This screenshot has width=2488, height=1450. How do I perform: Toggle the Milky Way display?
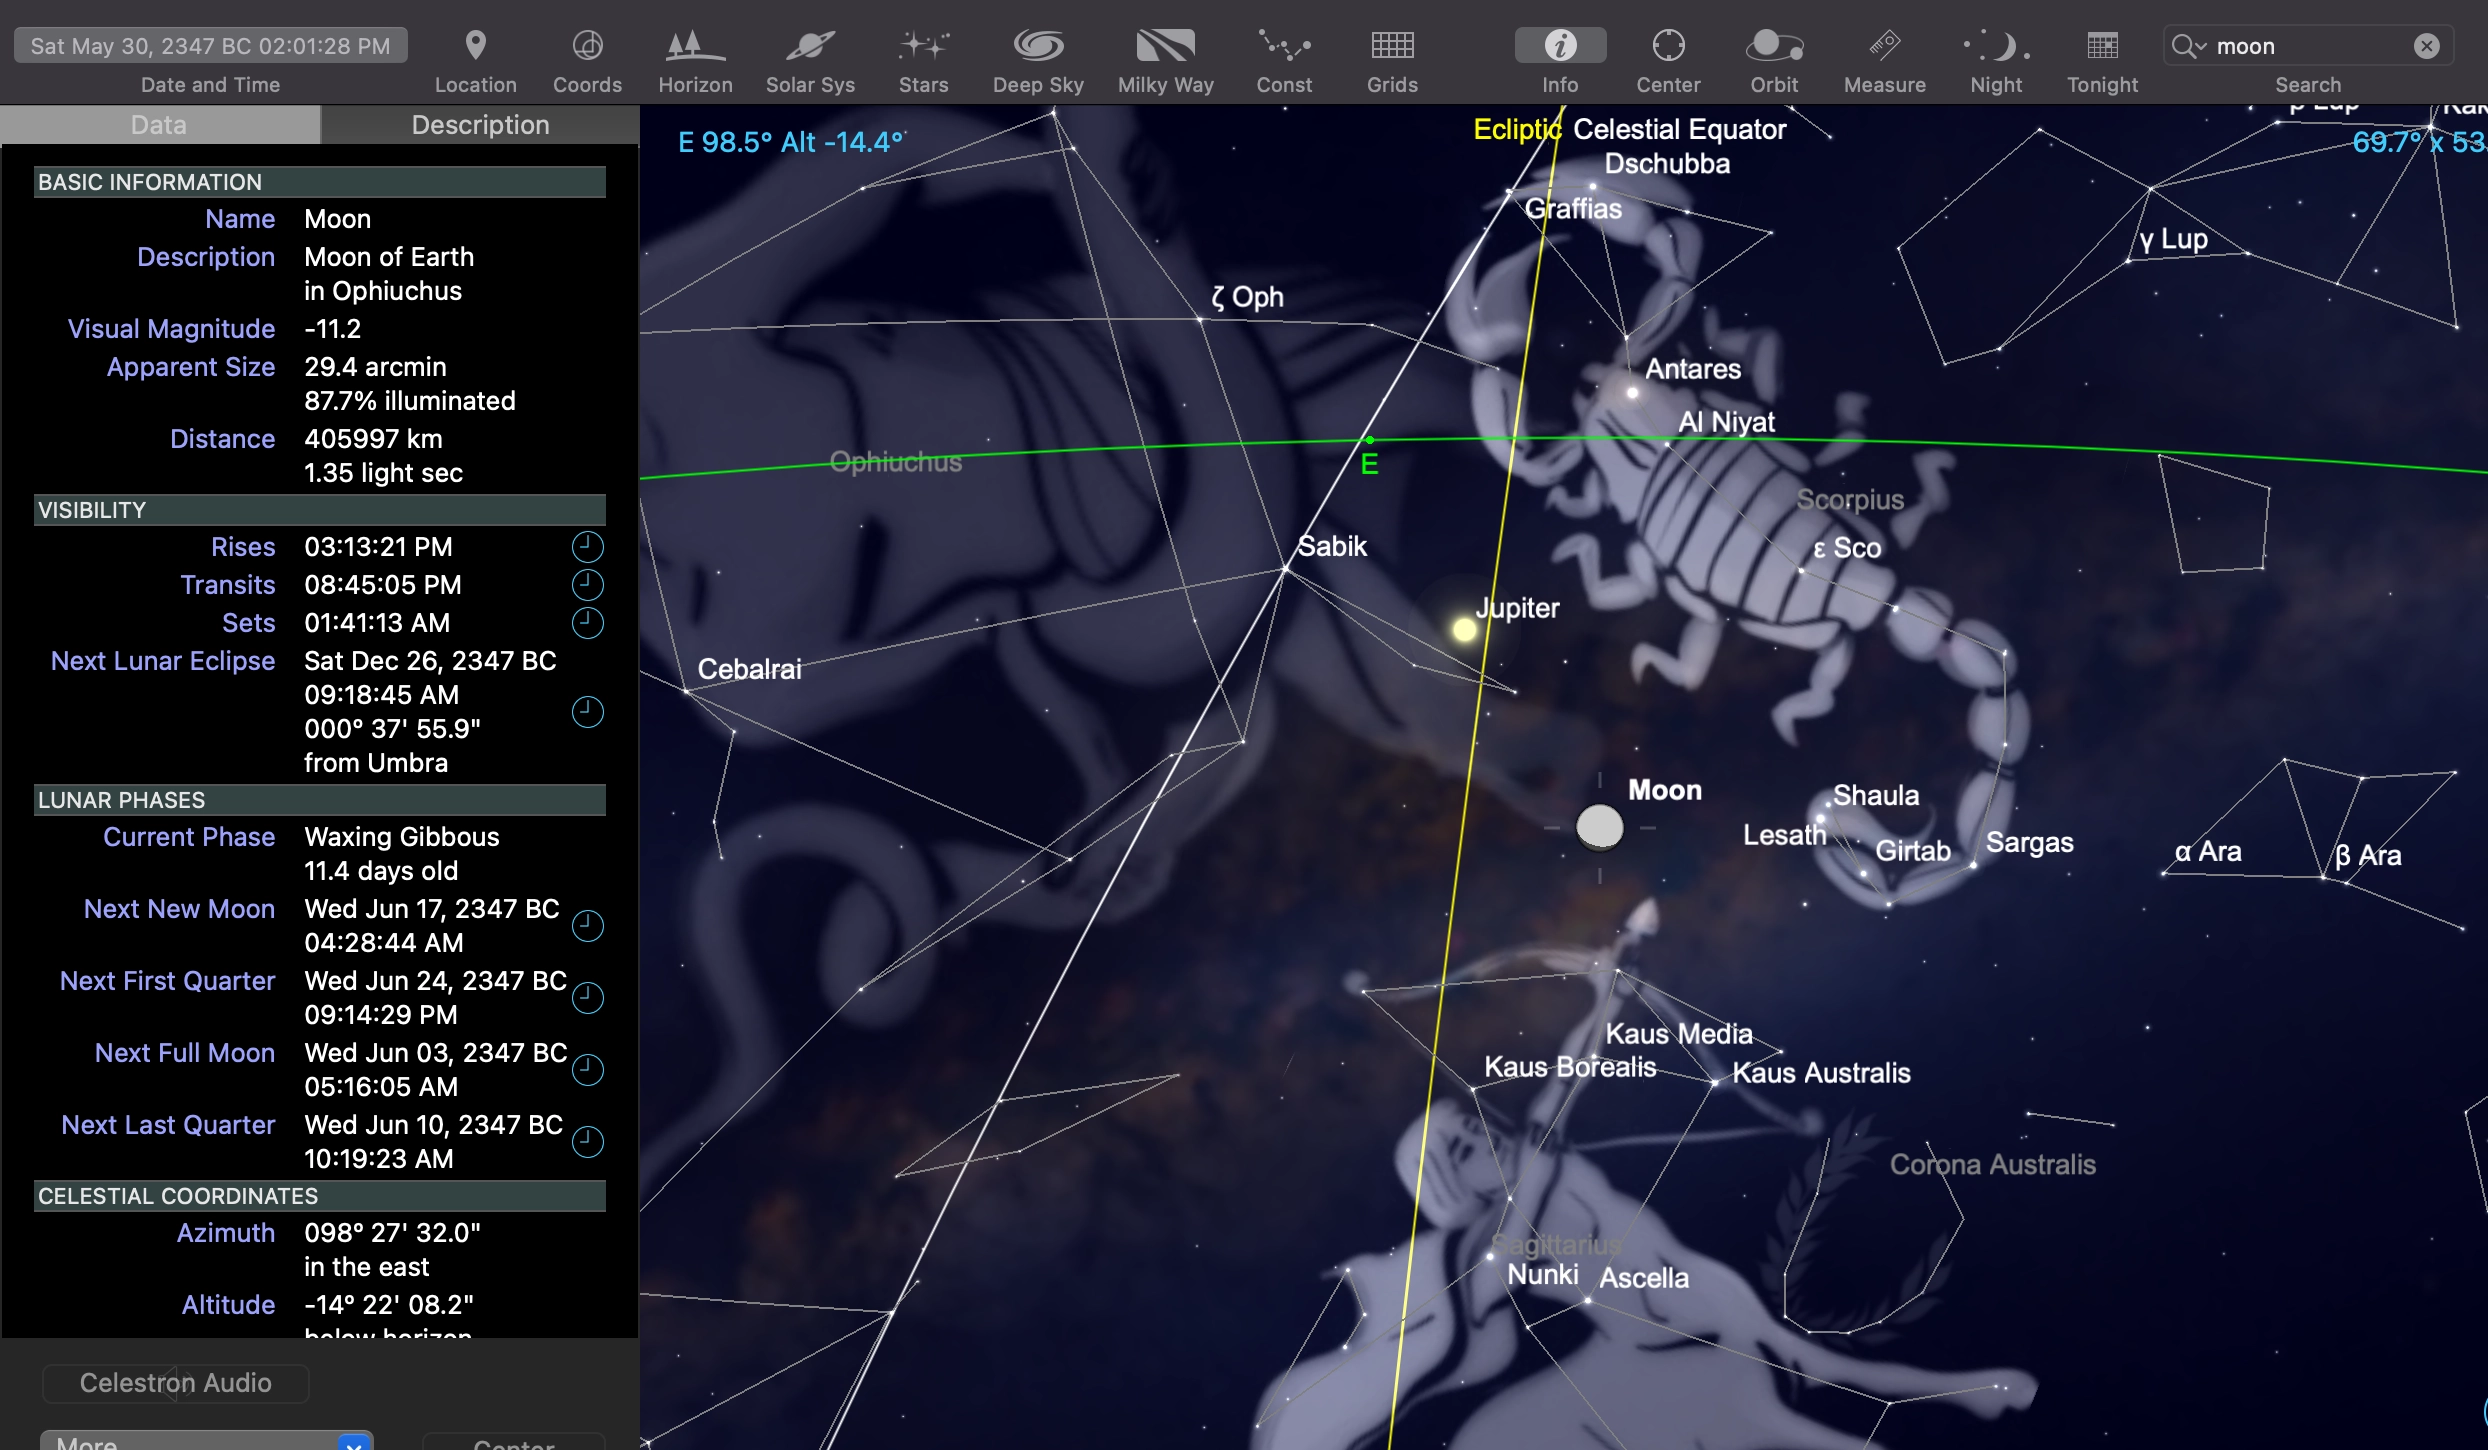pyautogui.click(x=1165, y=46)
